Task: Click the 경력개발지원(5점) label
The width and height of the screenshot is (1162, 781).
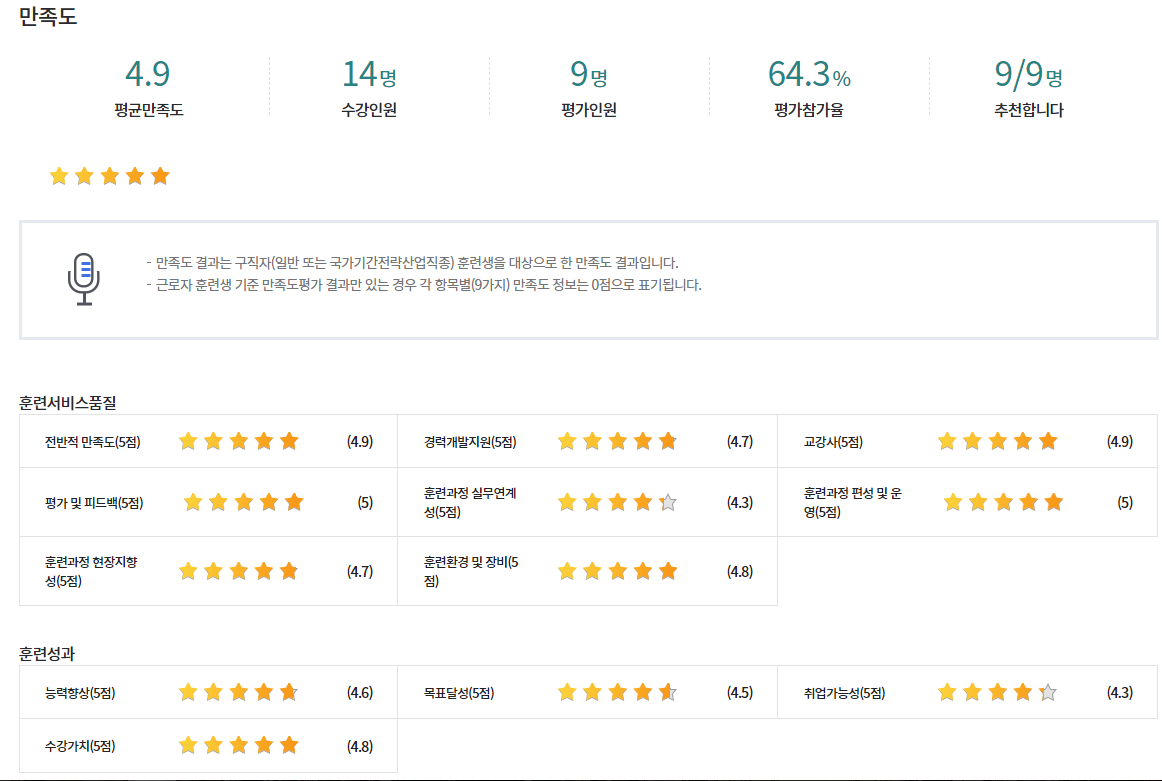Action: (x=470, y=442)
